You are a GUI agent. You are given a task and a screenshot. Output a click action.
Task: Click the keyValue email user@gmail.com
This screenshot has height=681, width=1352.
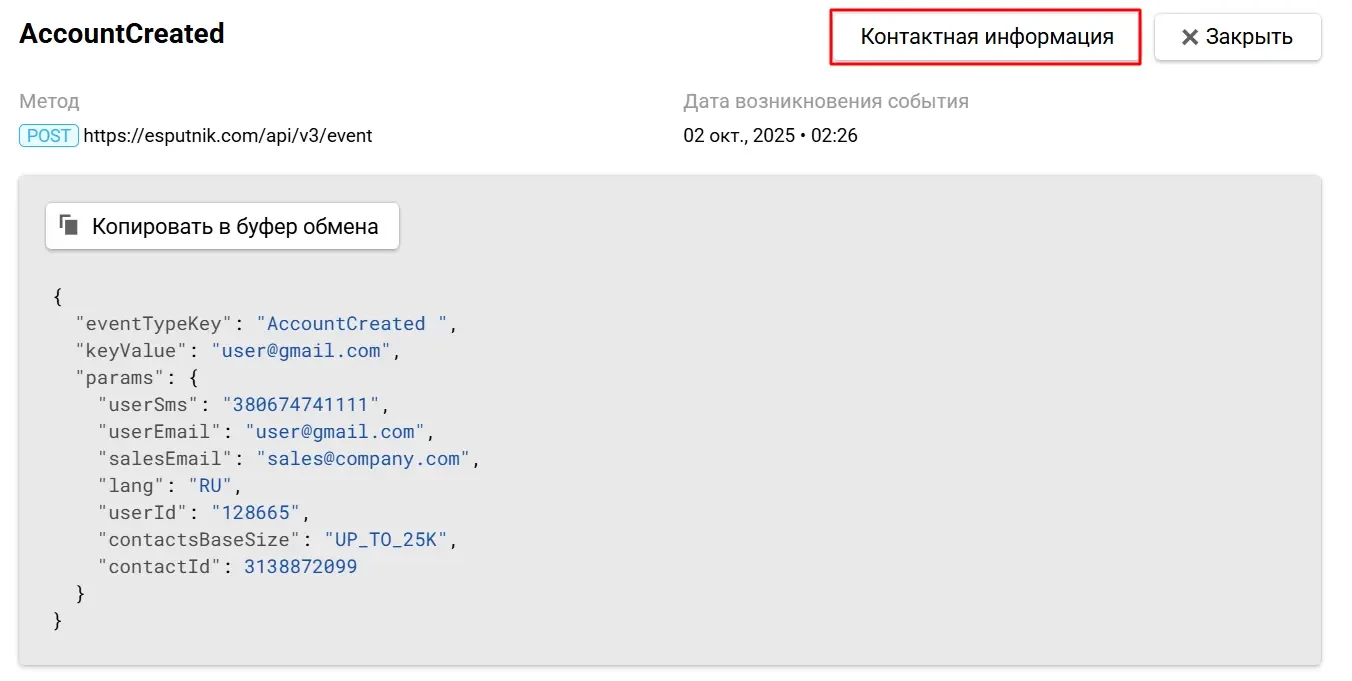[x=300, y=351]
